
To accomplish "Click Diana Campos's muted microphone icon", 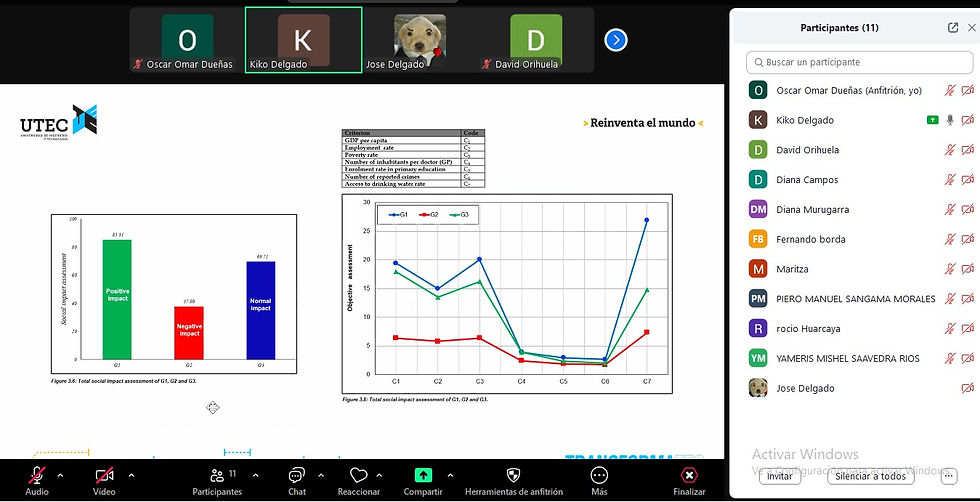I will (950, 180).
